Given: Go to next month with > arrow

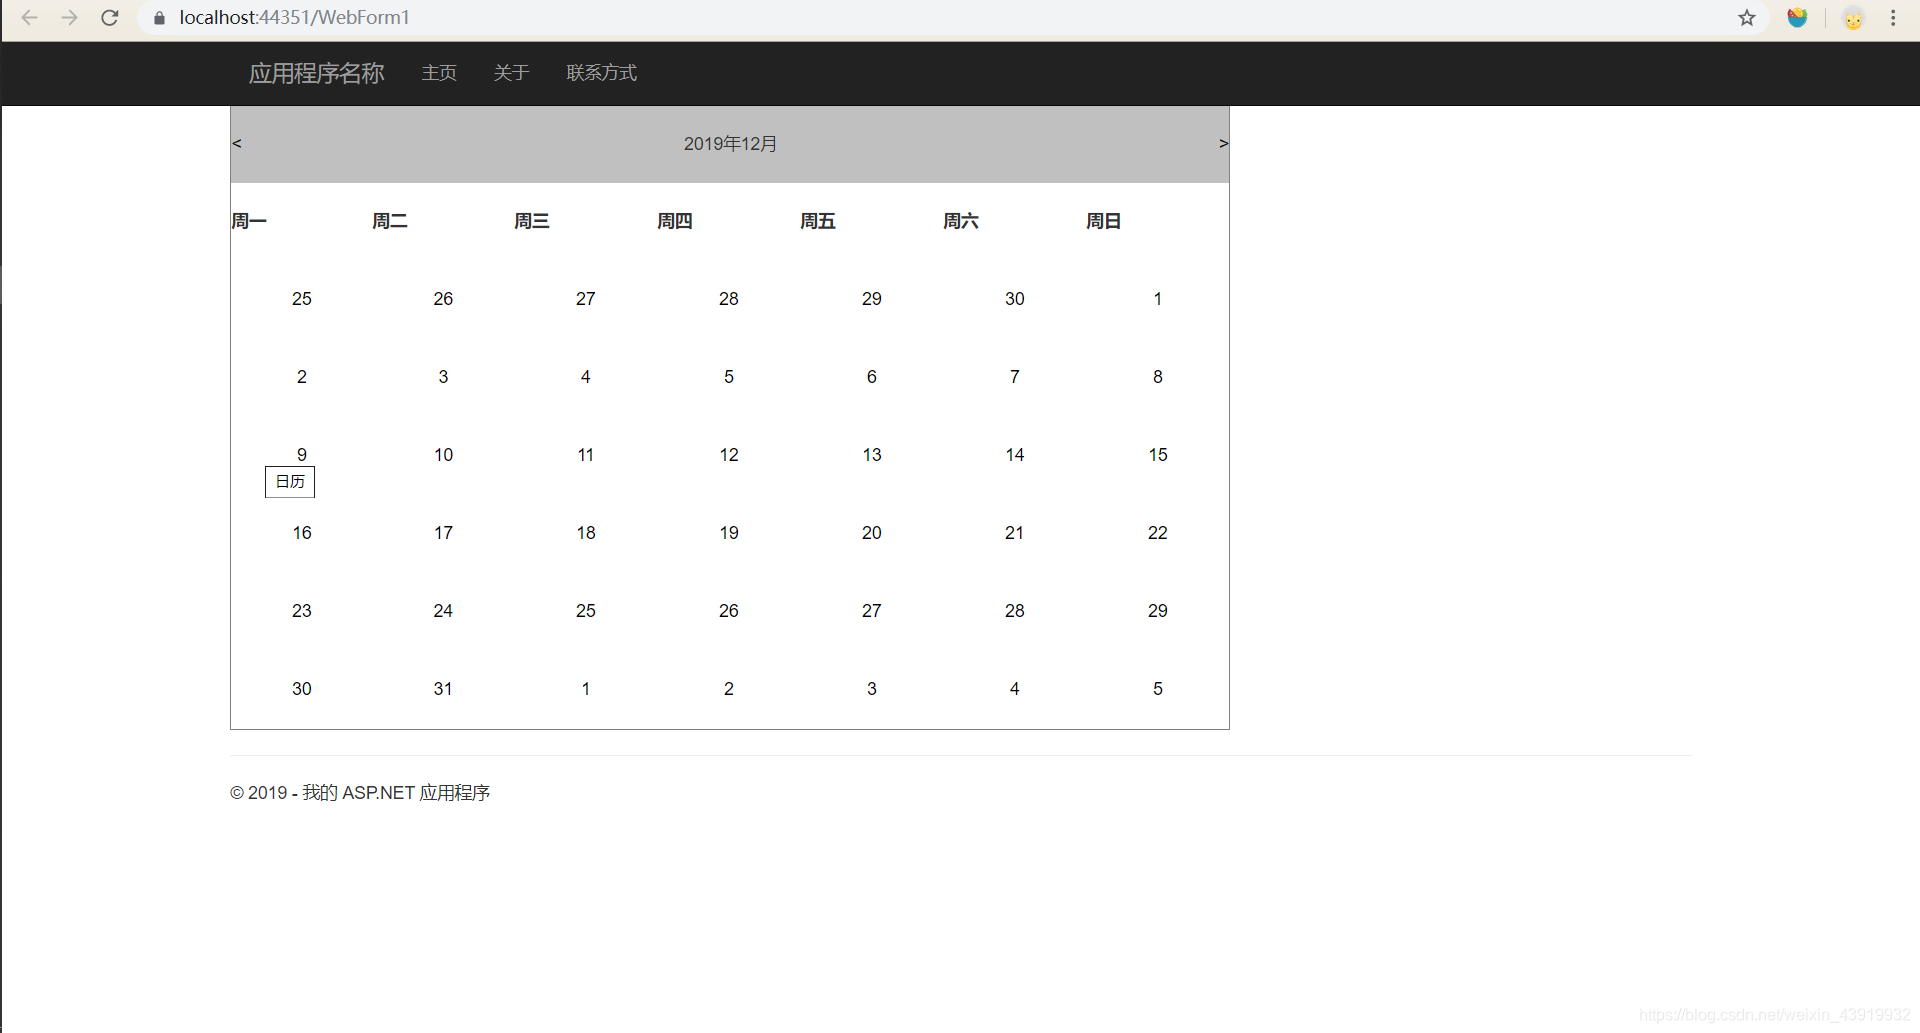Looking at the screenshot, I should pyautogui.click(x=1223, y=143).
